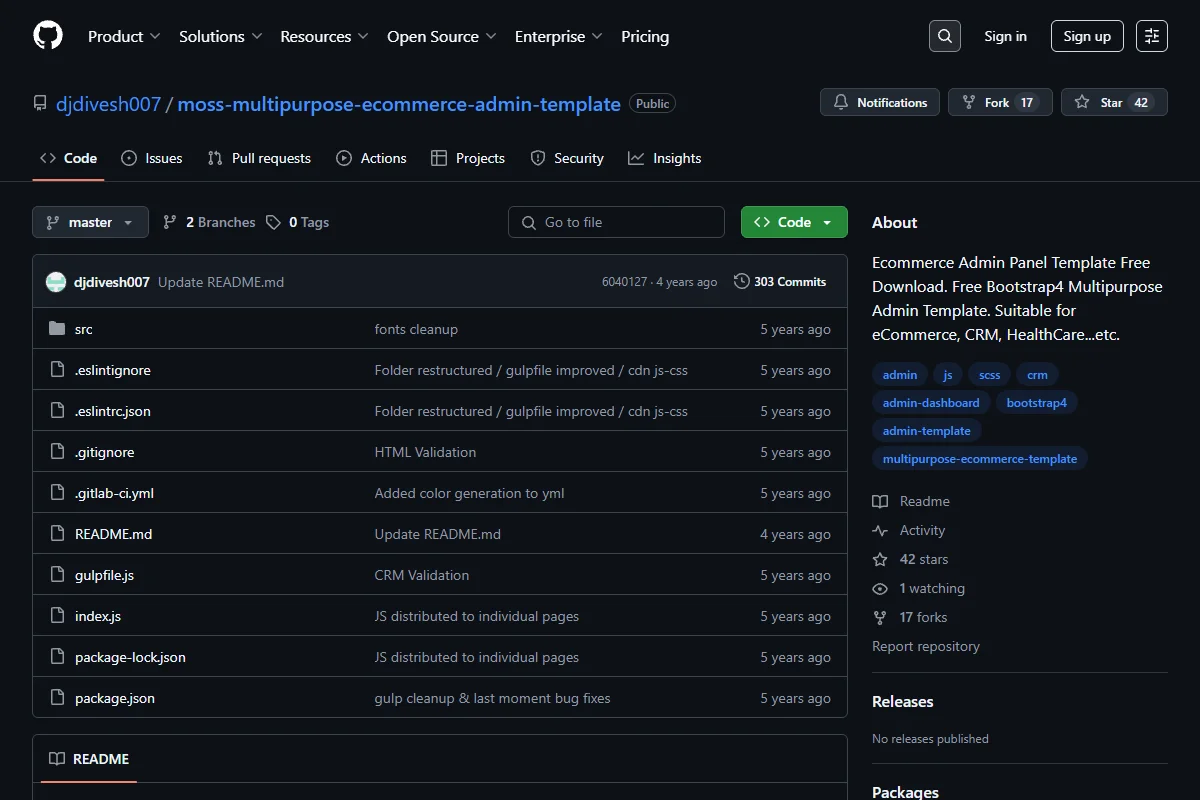This screenshot has height=800, width=1200.
Task: Open search with the magnifier icon
Action: [x=945, y=36]
